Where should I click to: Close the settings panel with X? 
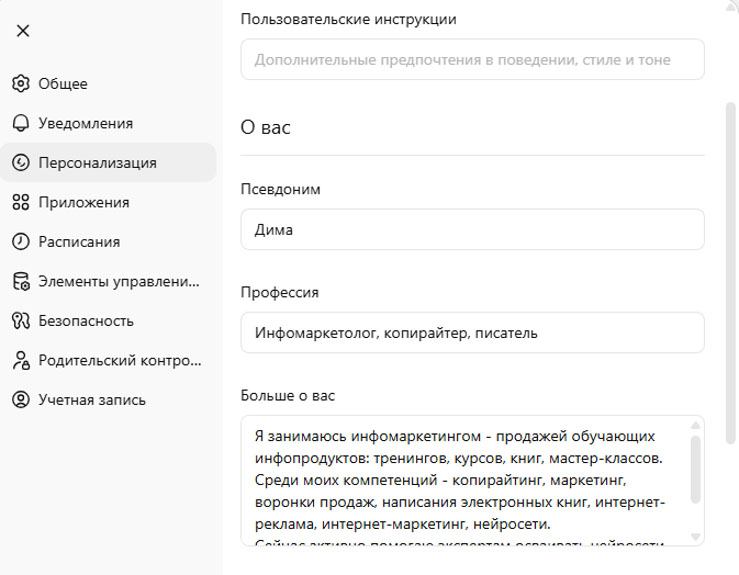tap(23, 31)
